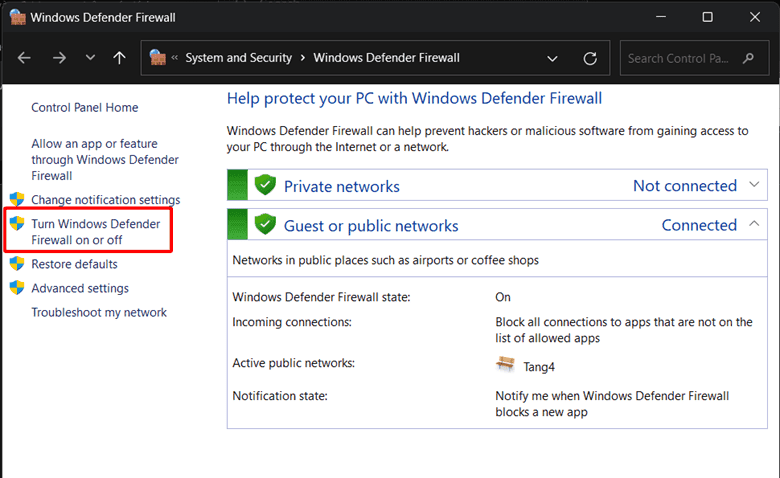
Task: Click the firewall state value On
Action: [x=503, y=297]
